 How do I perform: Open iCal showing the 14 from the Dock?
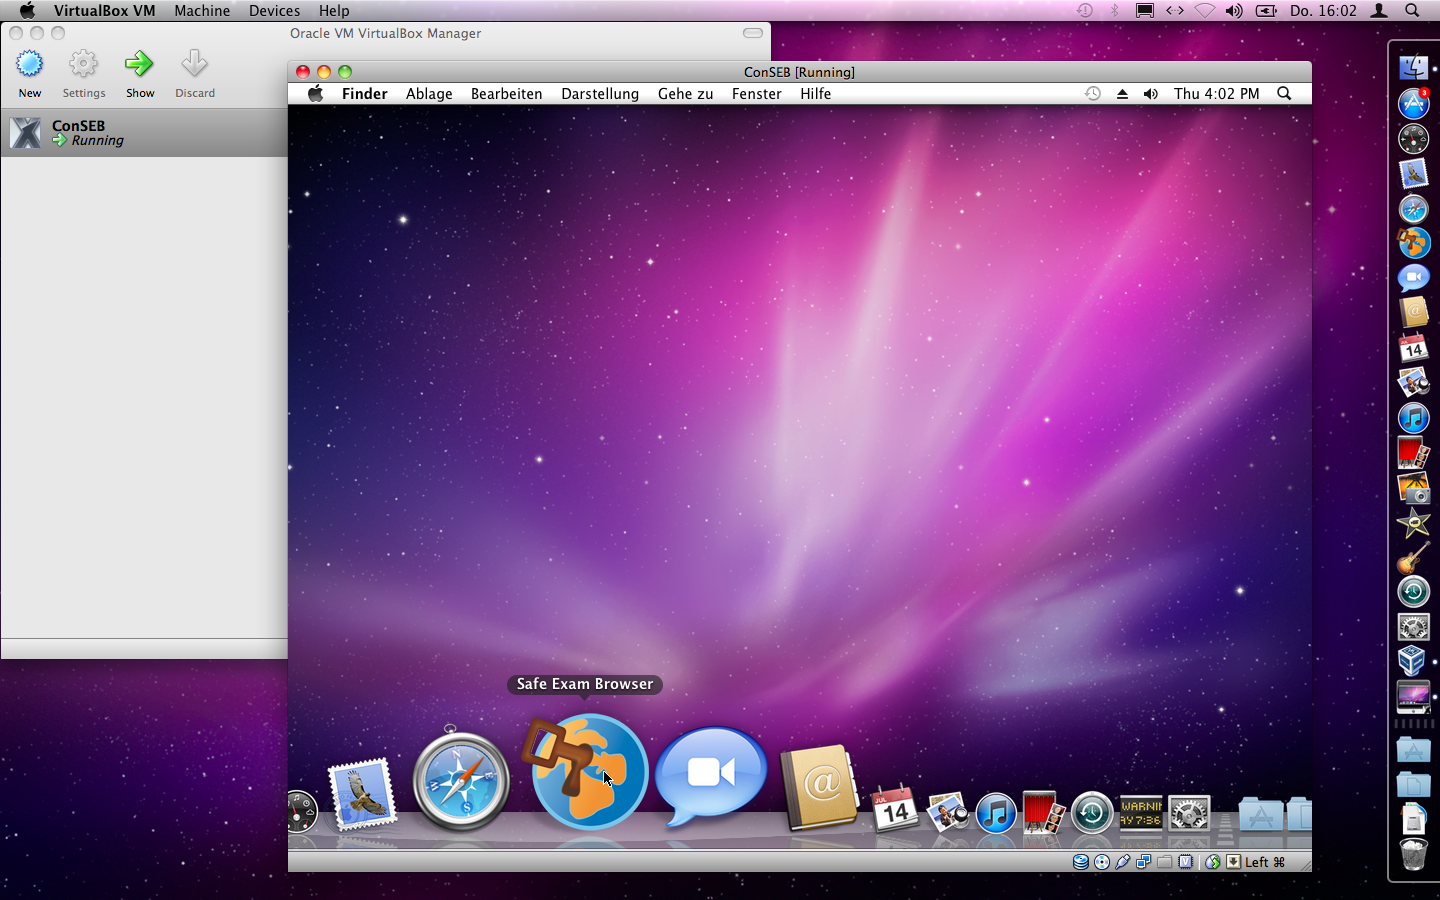[893, 810]
